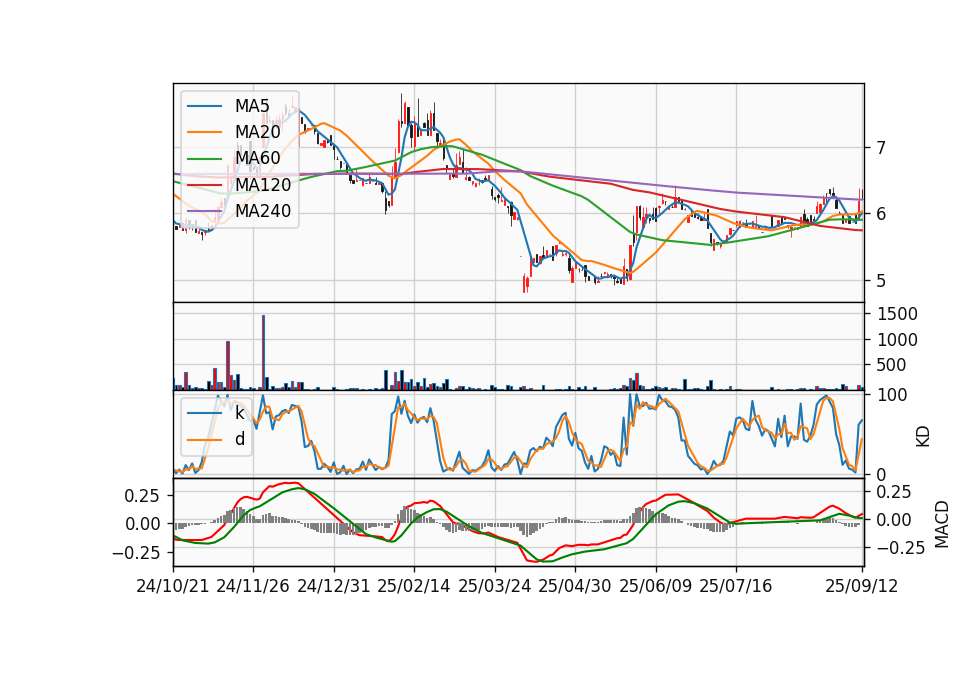Click the green line sample beside MA60

coord(204,159)
